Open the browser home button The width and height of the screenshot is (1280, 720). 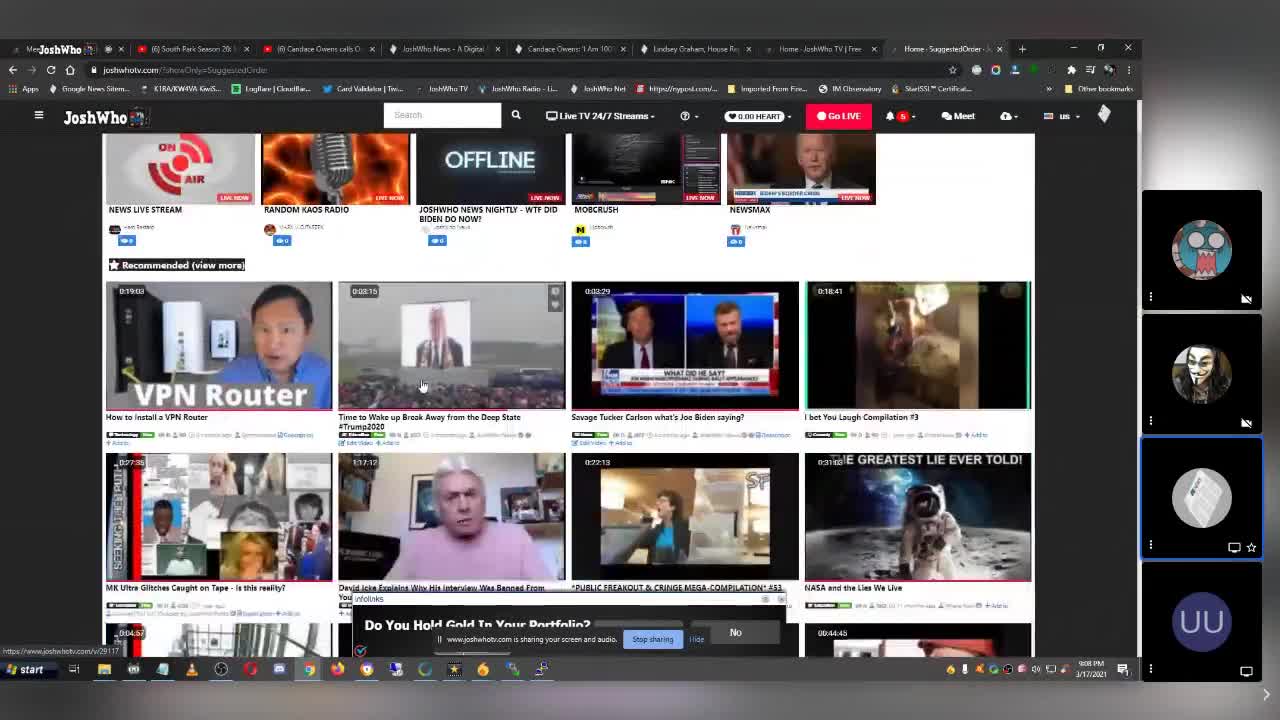point(70,70)
